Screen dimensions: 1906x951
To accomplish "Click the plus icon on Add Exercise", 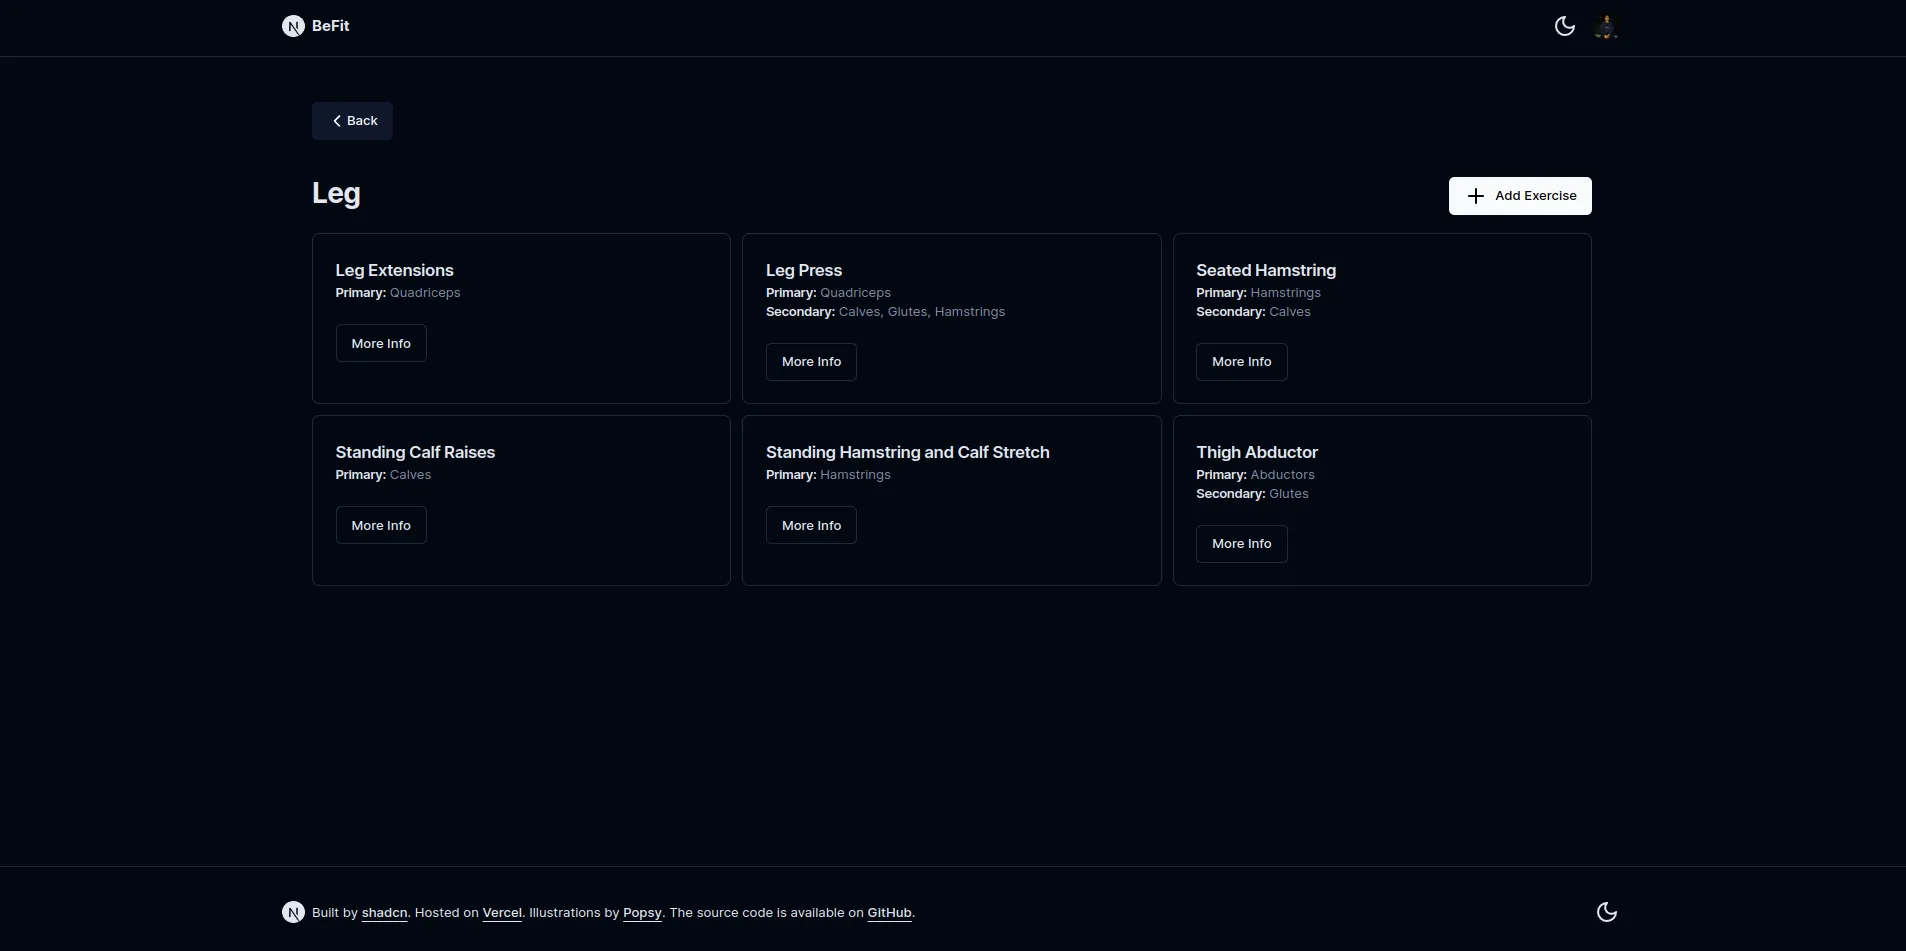I will click(1475, 196).
